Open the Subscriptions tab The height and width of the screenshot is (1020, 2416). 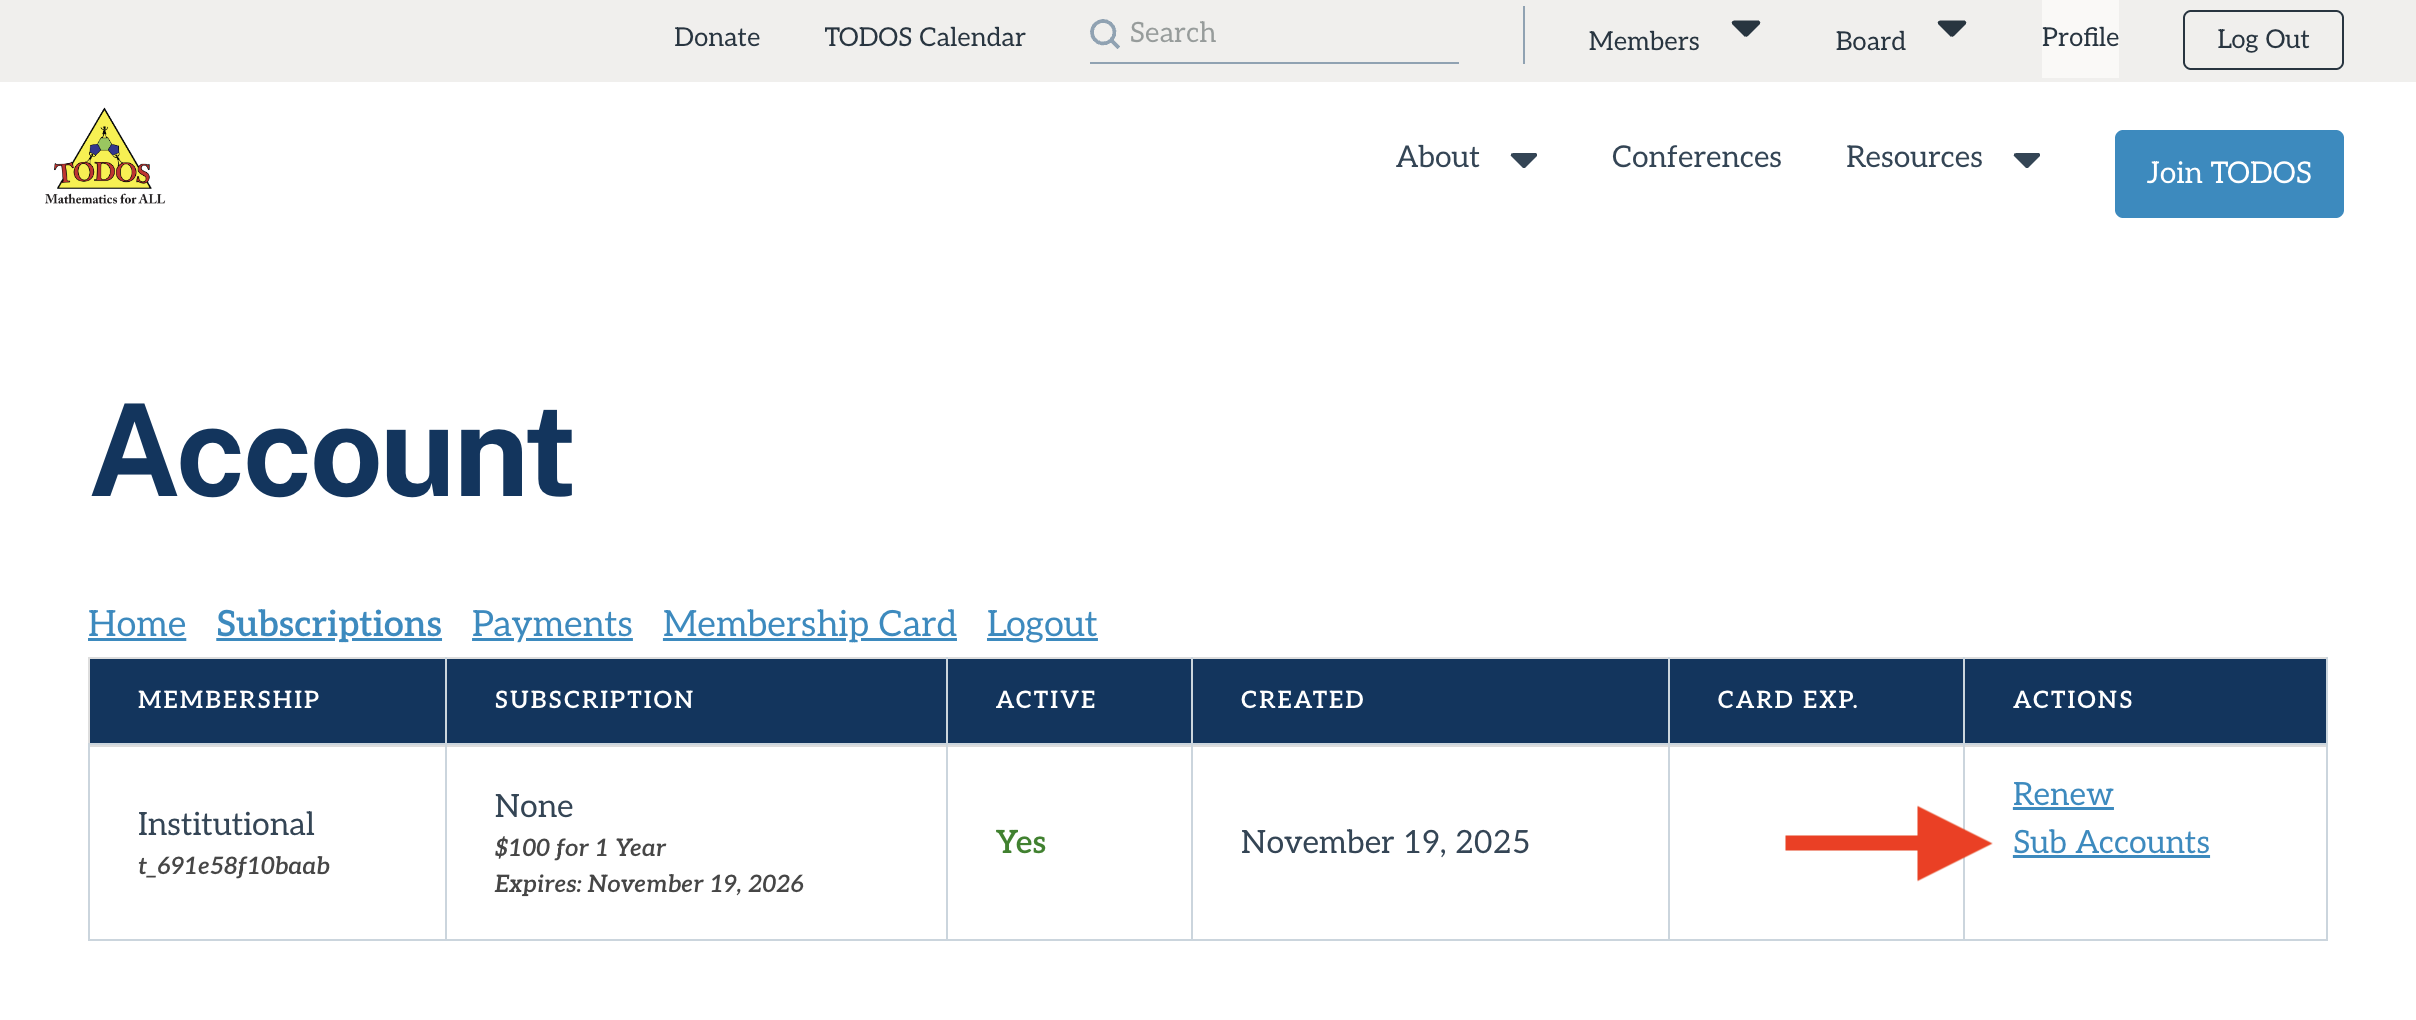[x=328, y=623]
